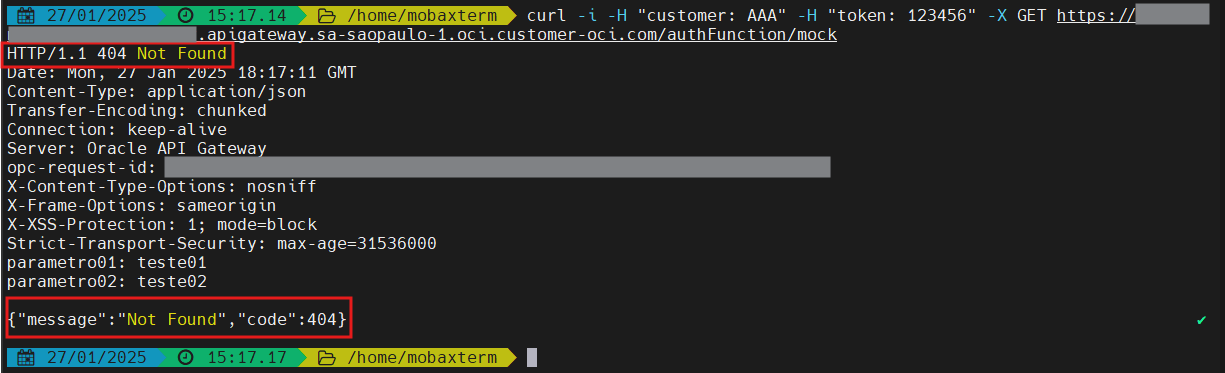Screen dimensions: 1225x373
Task: Click the Strict-Transport-Security header line
Action: 221,244
